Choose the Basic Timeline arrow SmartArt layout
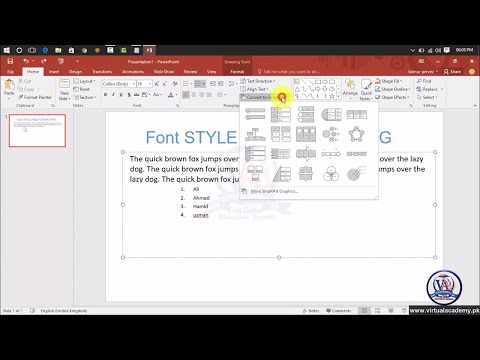Image resolution: width=480 pixels, height=360 pixels. point(331,154)
